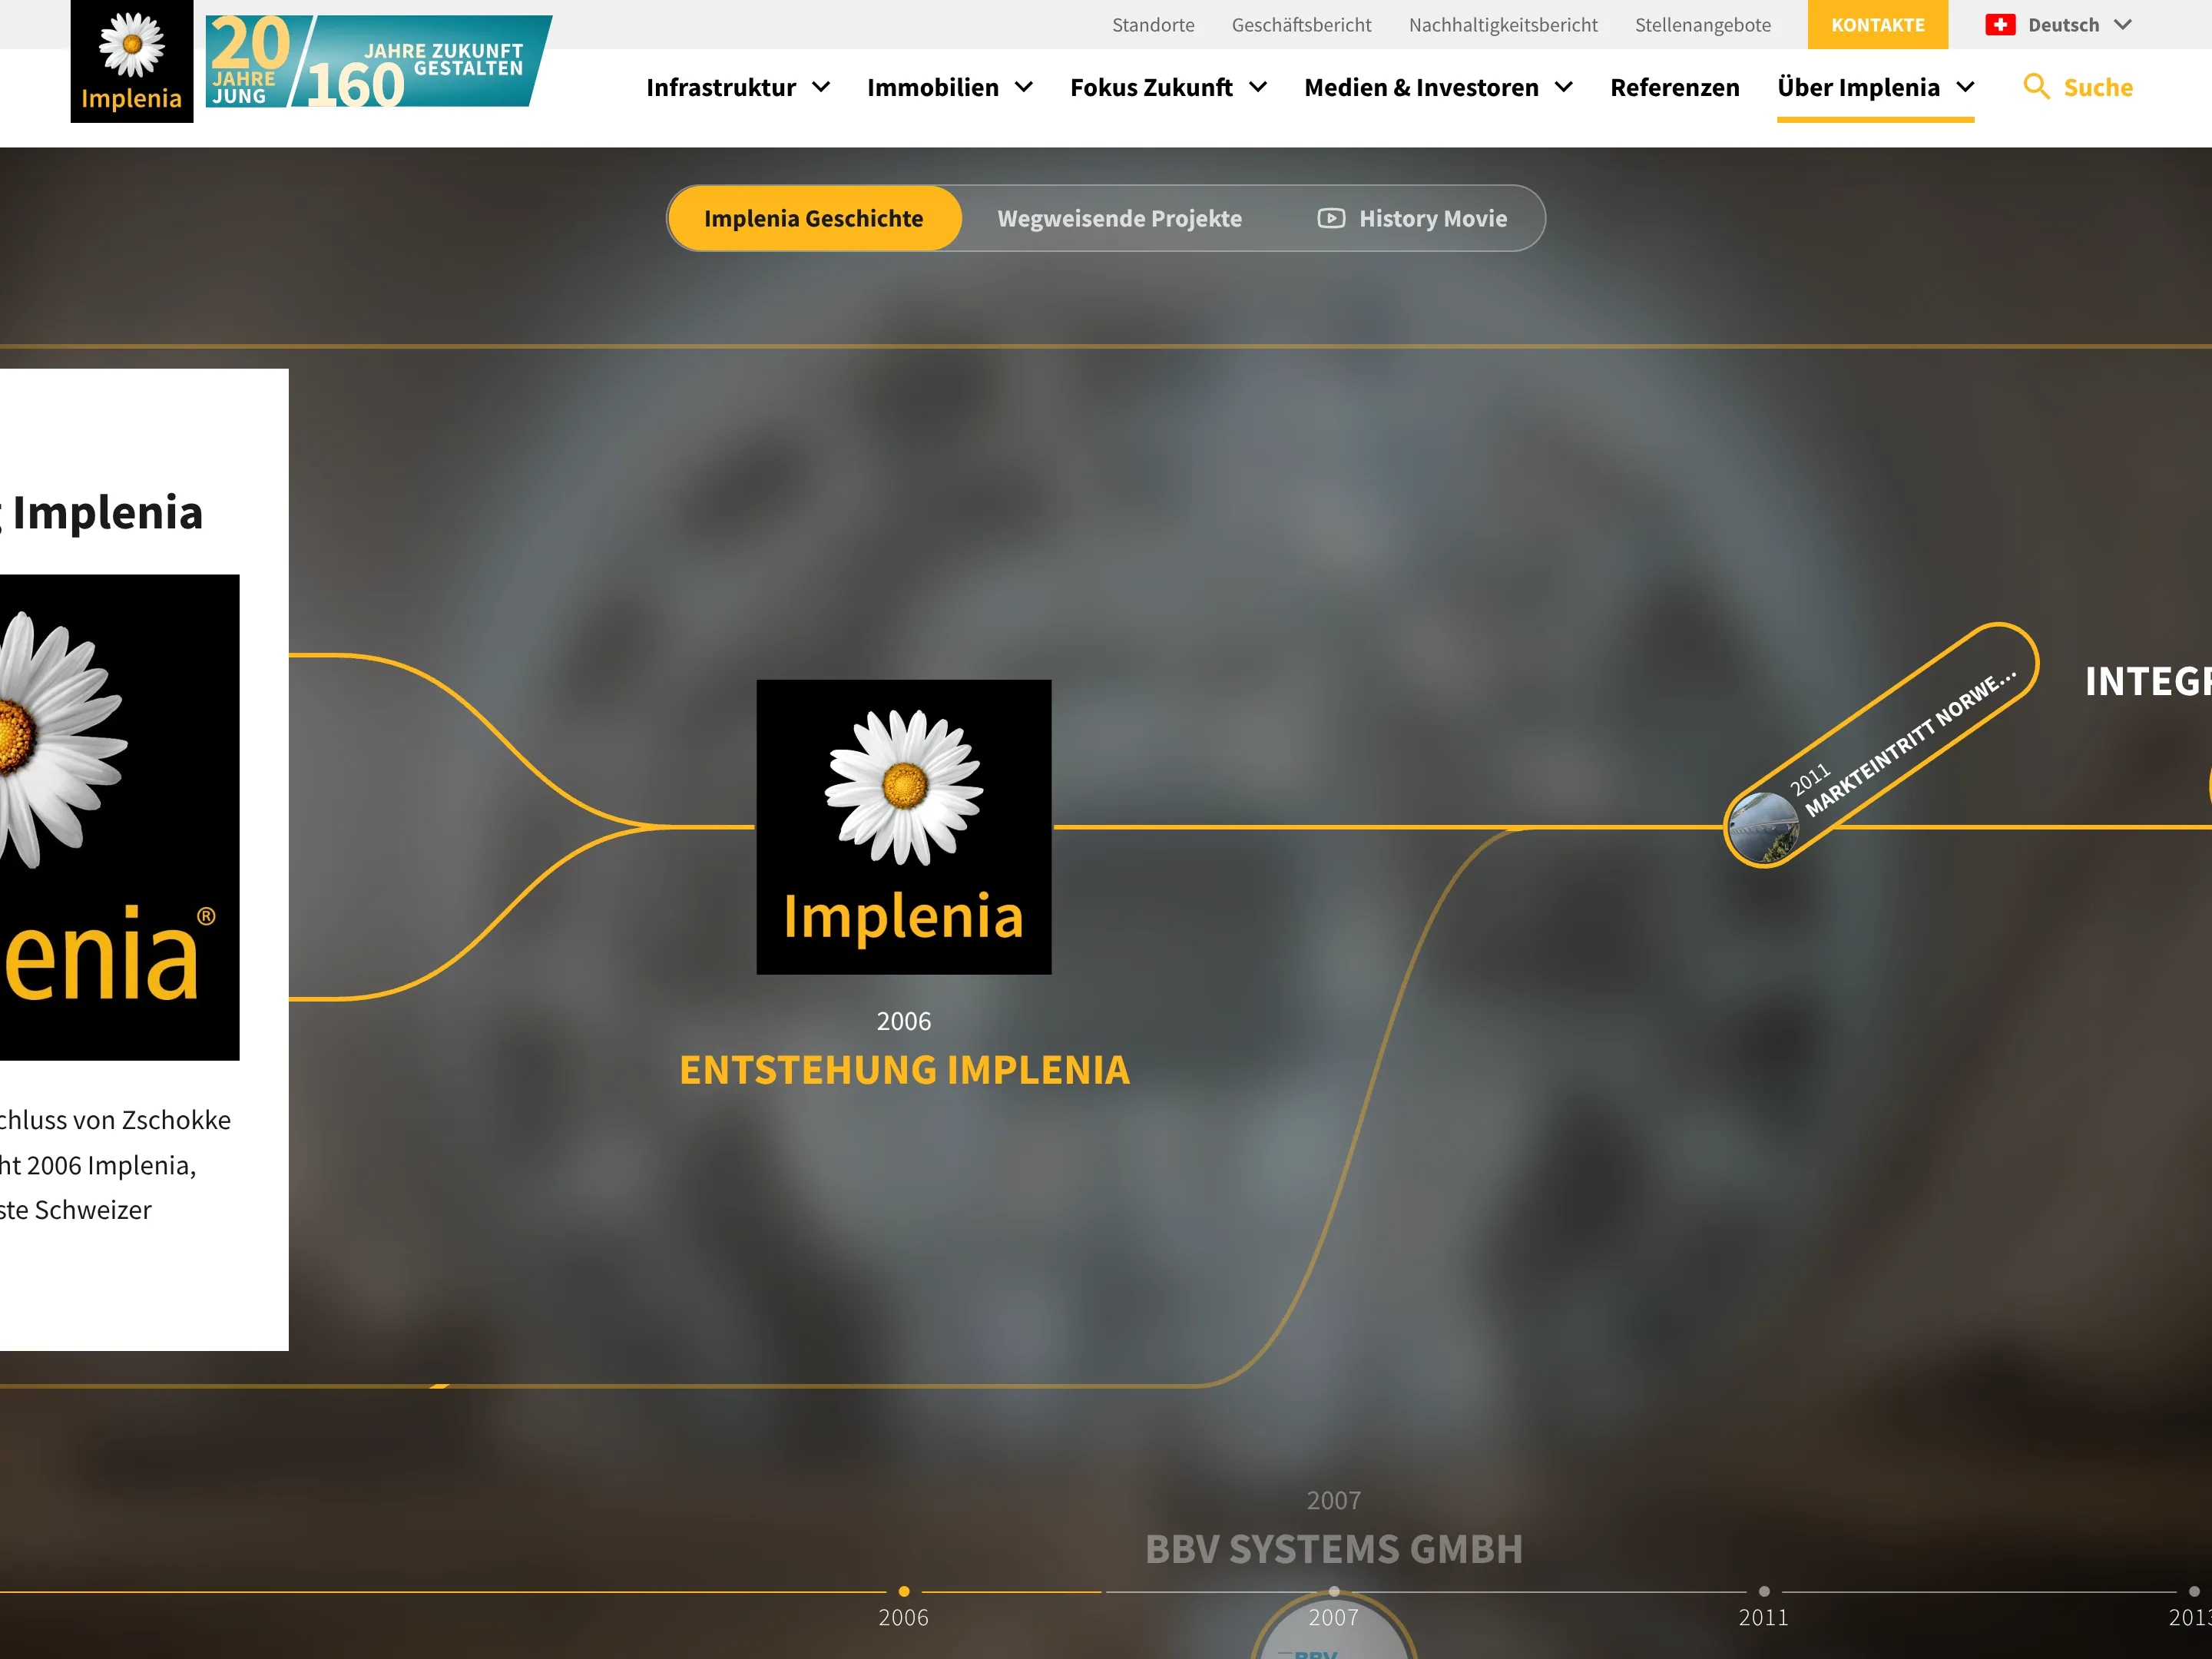Image resolution: width=2212 pixels, height=1659 pixels.
Task: Open the Standorte link
Action: (1153, 25)
